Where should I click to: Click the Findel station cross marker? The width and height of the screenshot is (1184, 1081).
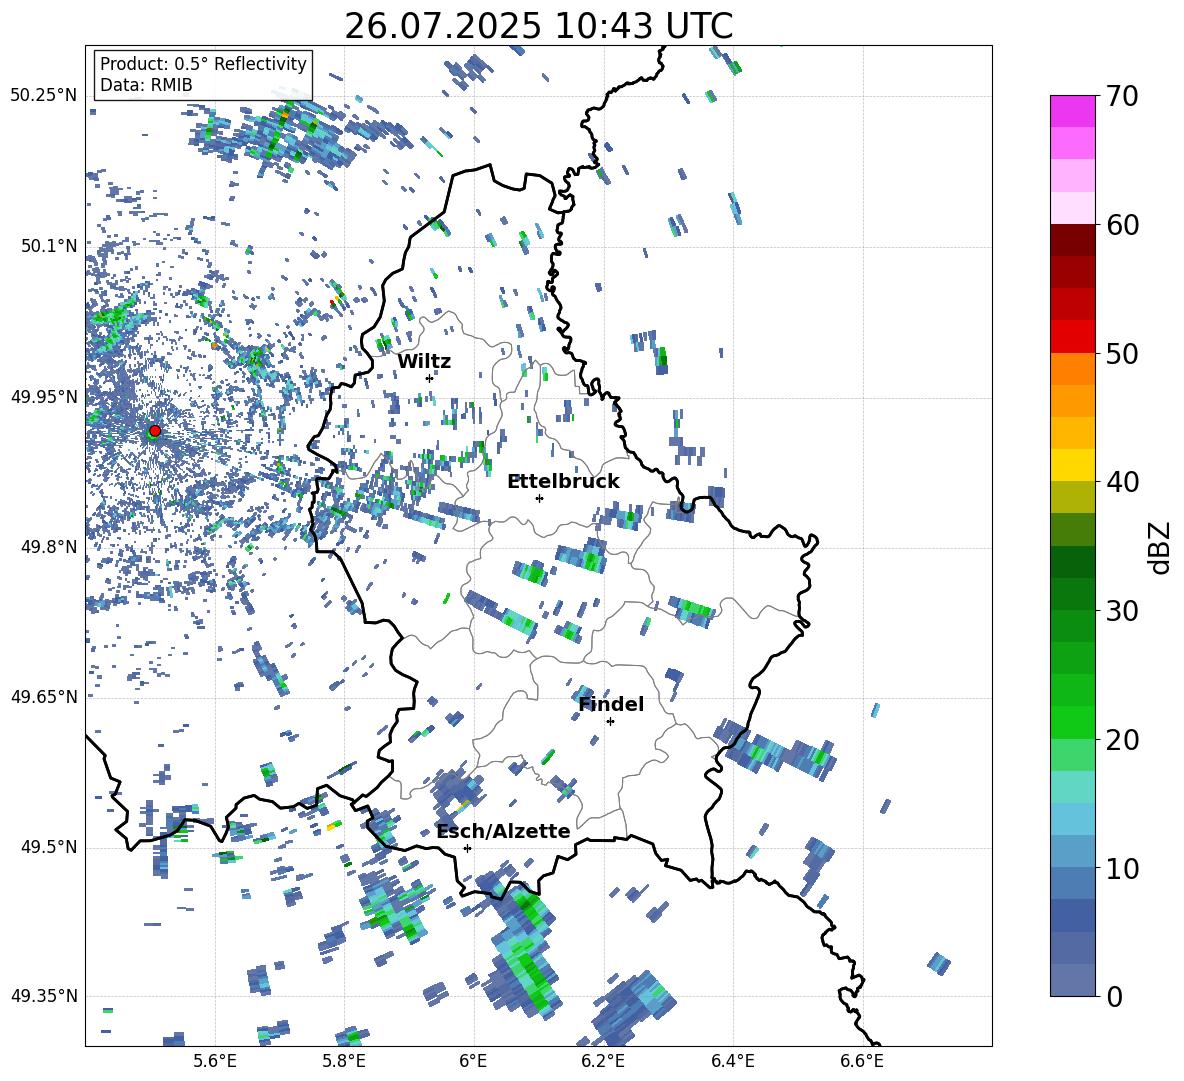coord(610,722)
